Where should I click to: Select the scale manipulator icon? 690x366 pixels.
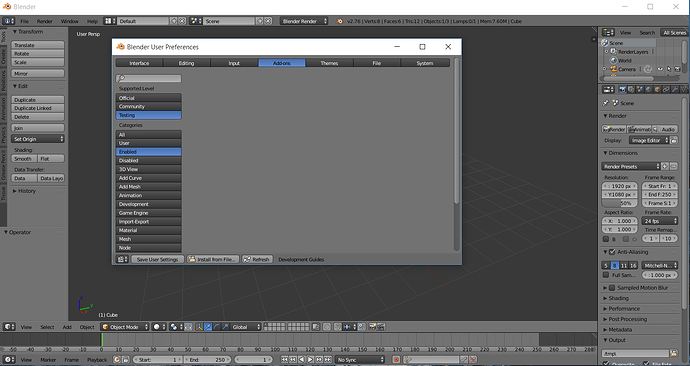[225, 327]
